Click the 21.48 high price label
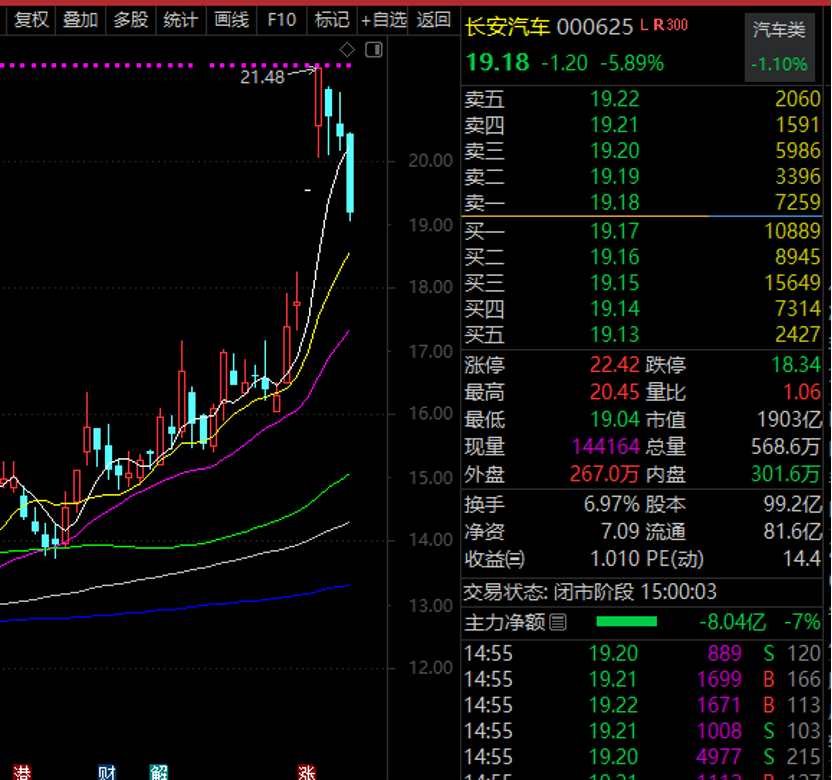Image resolution: width=832 pixels, height=780 pixels. tap(262, 77)
